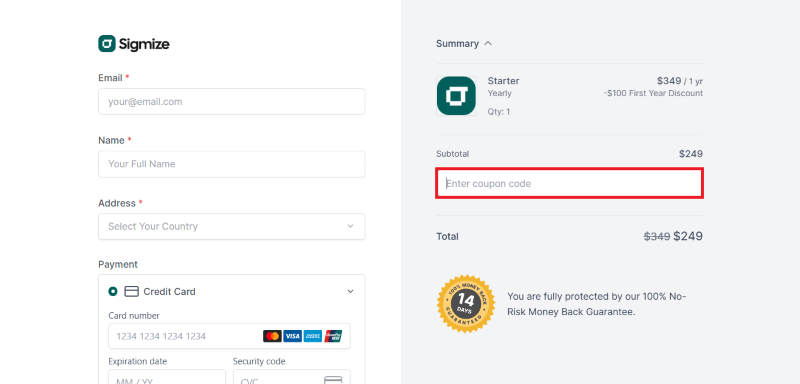Open the Select Your Country dropdown
The height and width of the screenshot is (384, 800).
(232, 226)
